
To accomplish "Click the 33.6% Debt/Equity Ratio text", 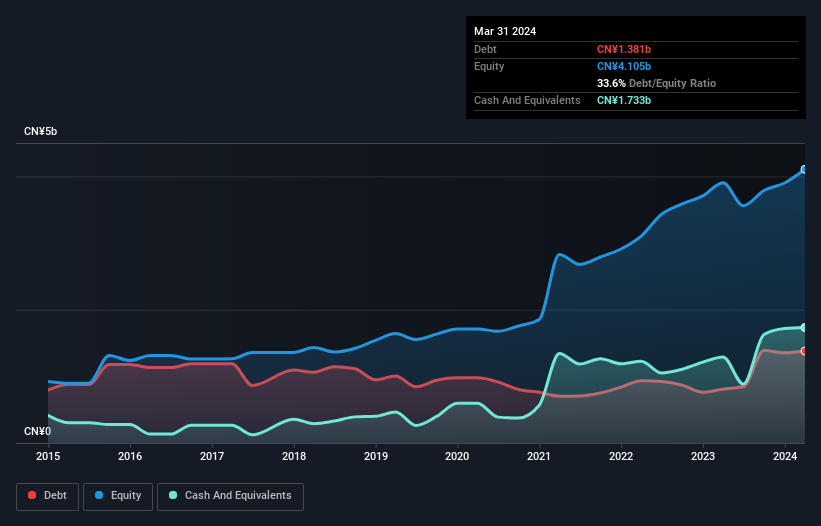I will (x=656, y=83).
